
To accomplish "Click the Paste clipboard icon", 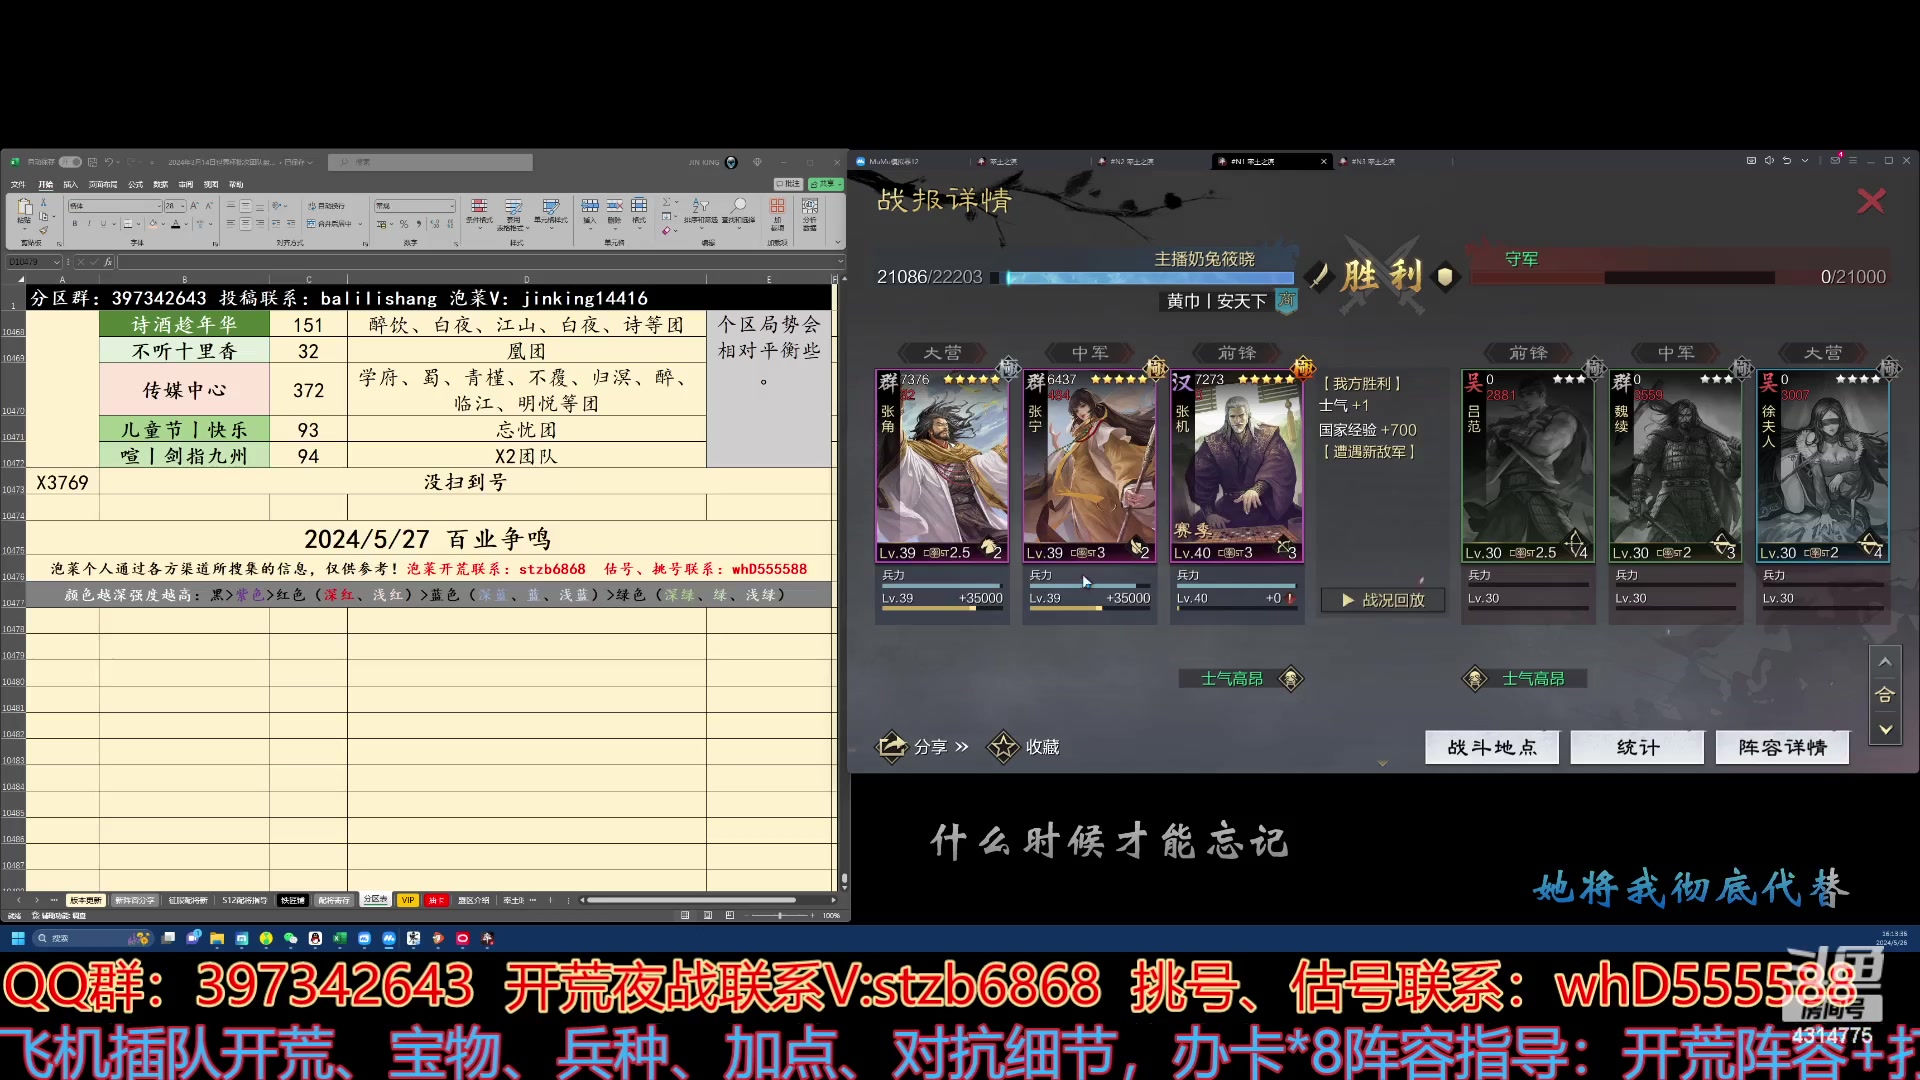I will (25, 207).
